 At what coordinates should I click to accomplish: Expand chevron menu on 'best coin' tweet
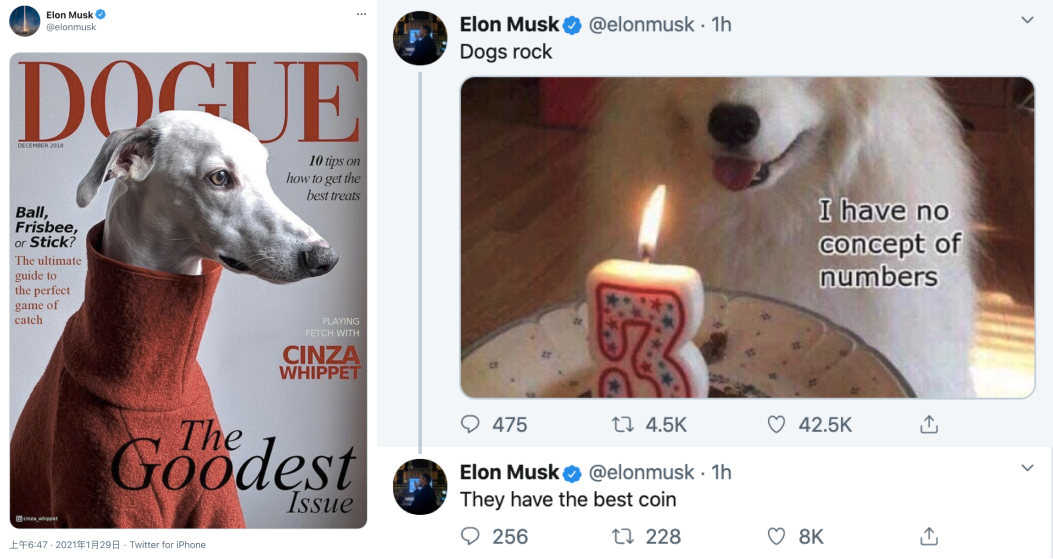point(1027,468)
